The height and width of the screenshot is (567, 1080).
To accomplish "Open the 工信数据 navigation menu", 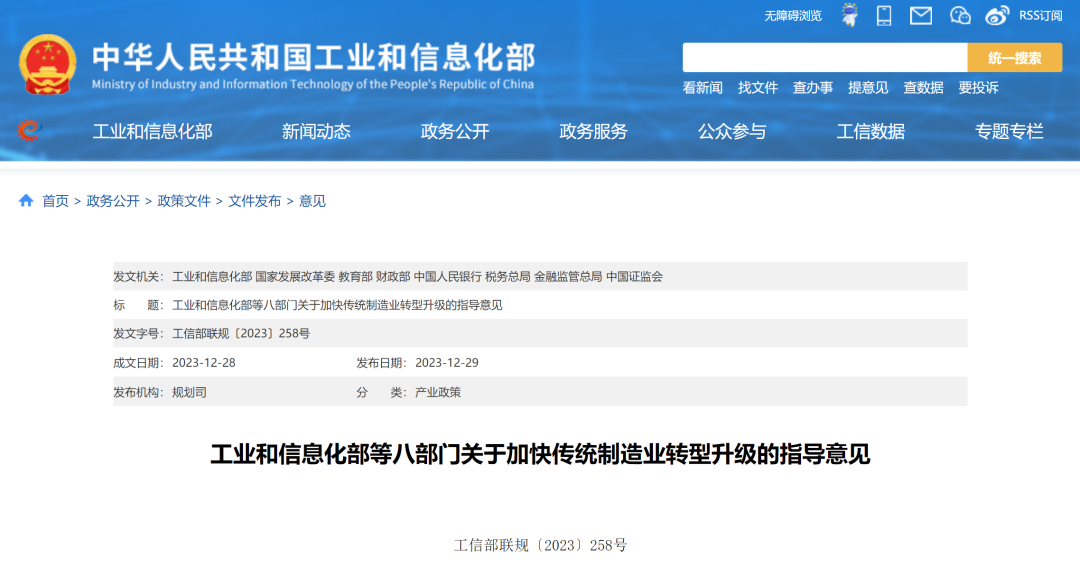I will [x=870, y=131].
